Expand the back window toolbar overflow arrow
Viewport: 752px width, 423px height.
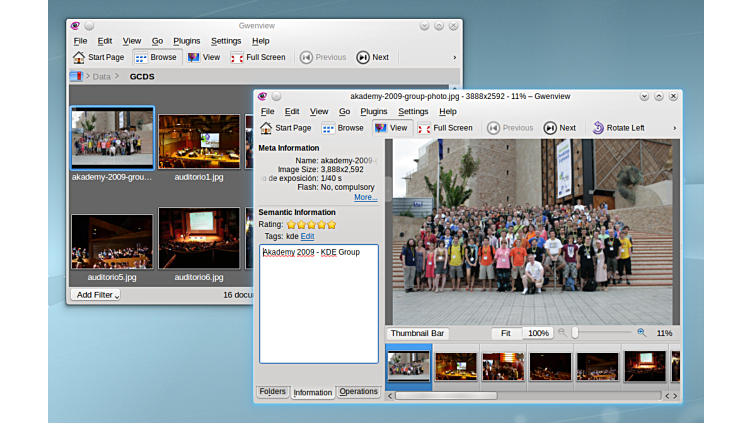click(x=455, y=58)
